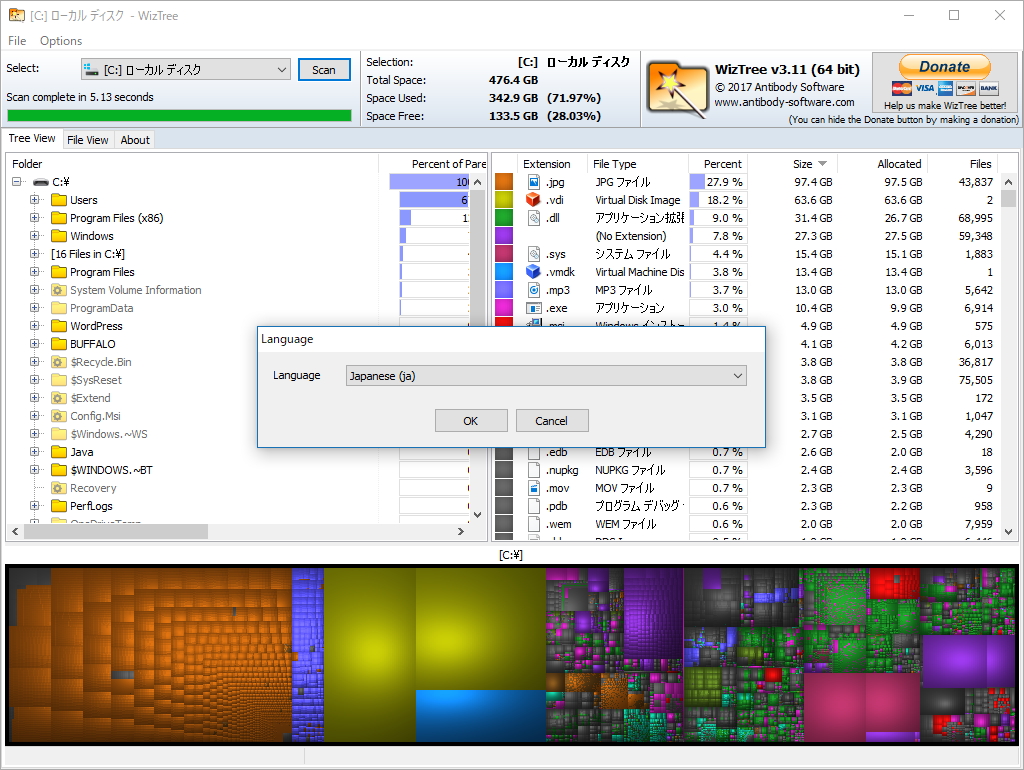Click the Scan button
Screen dimensions: 1024x770
click(324, 70)
